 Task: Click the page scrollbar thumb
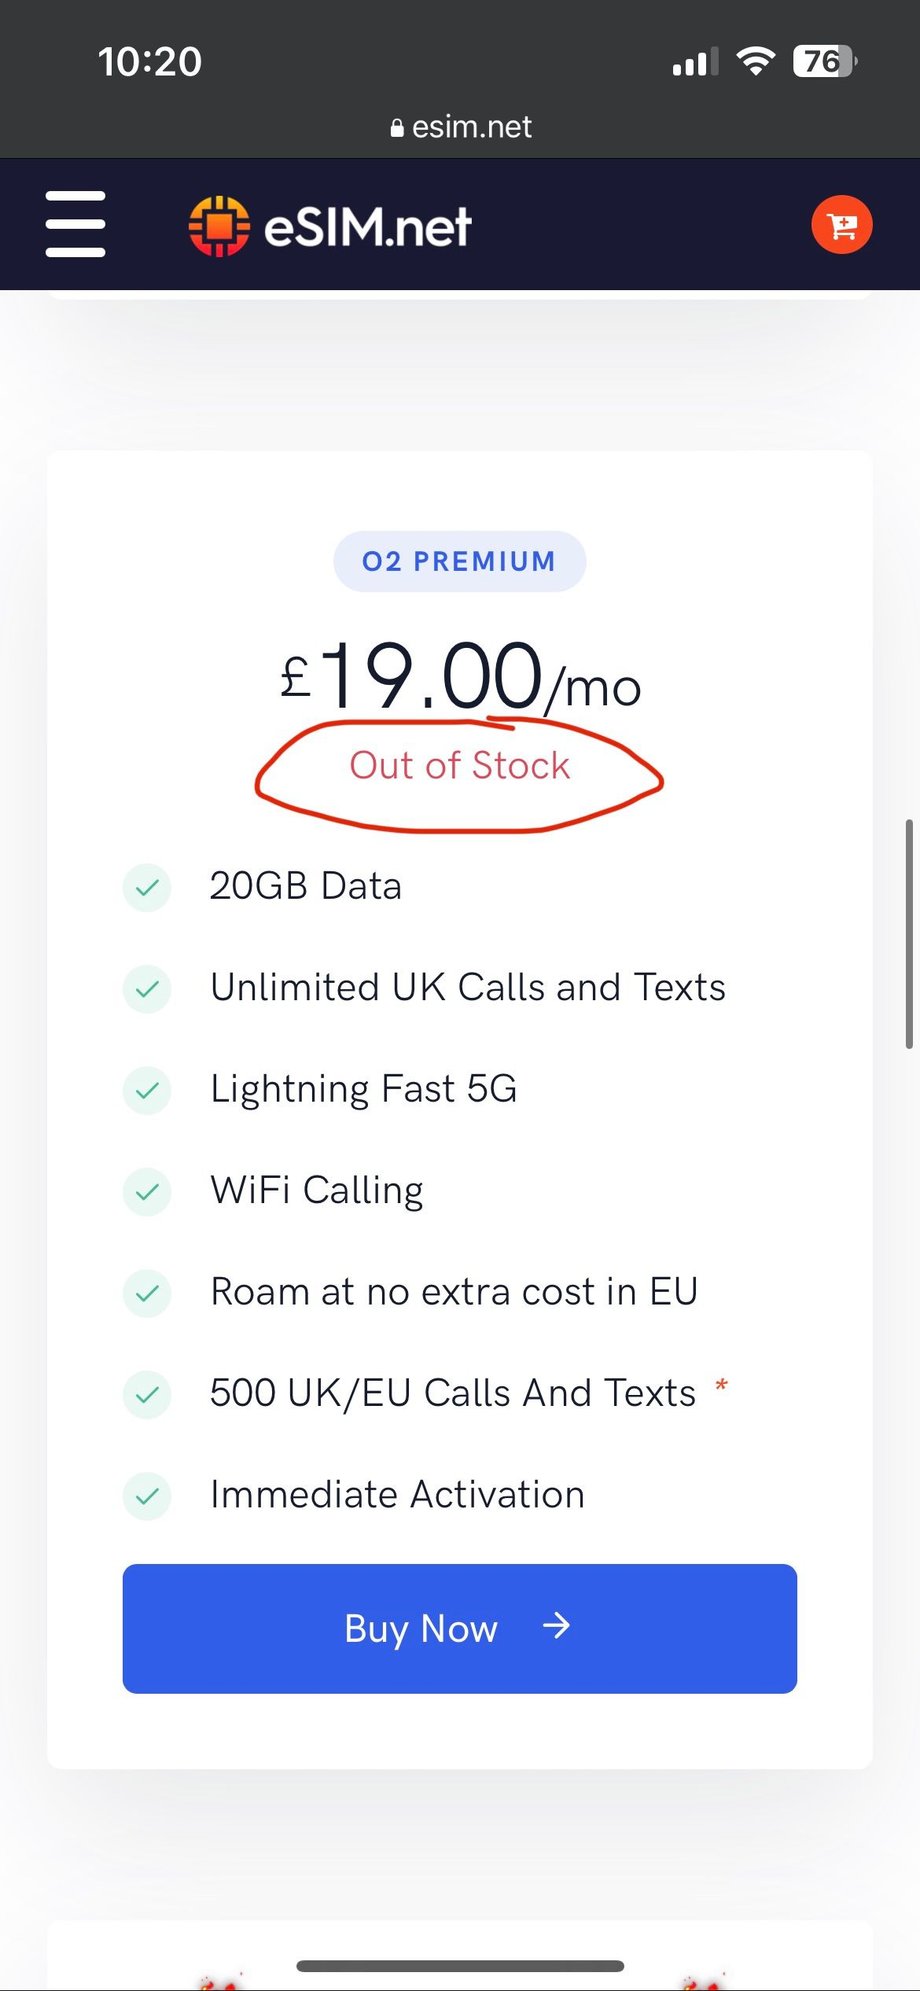coord(908,934)
